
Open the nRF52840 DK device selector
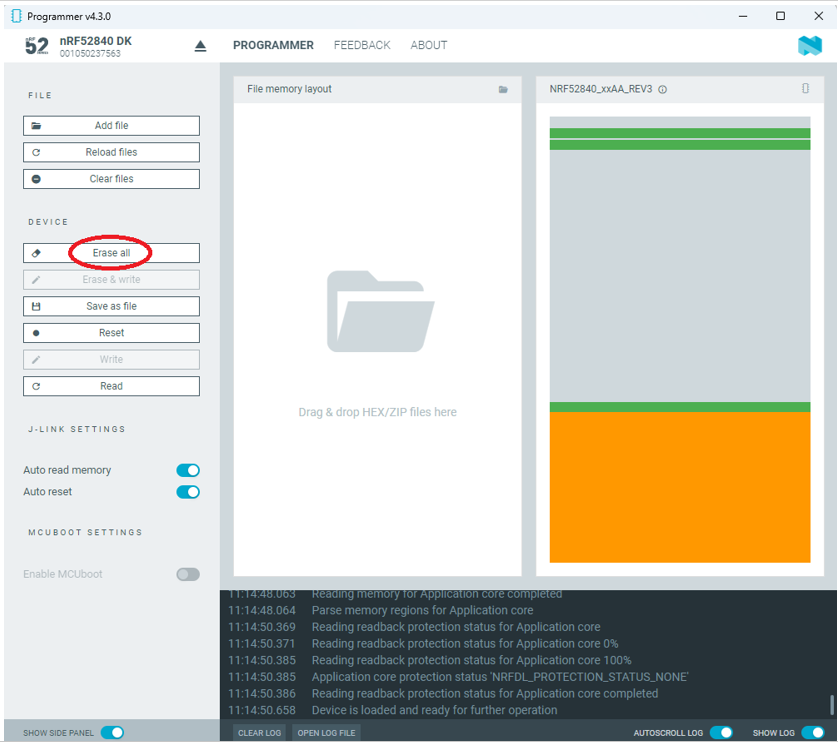tap(95, 46)
